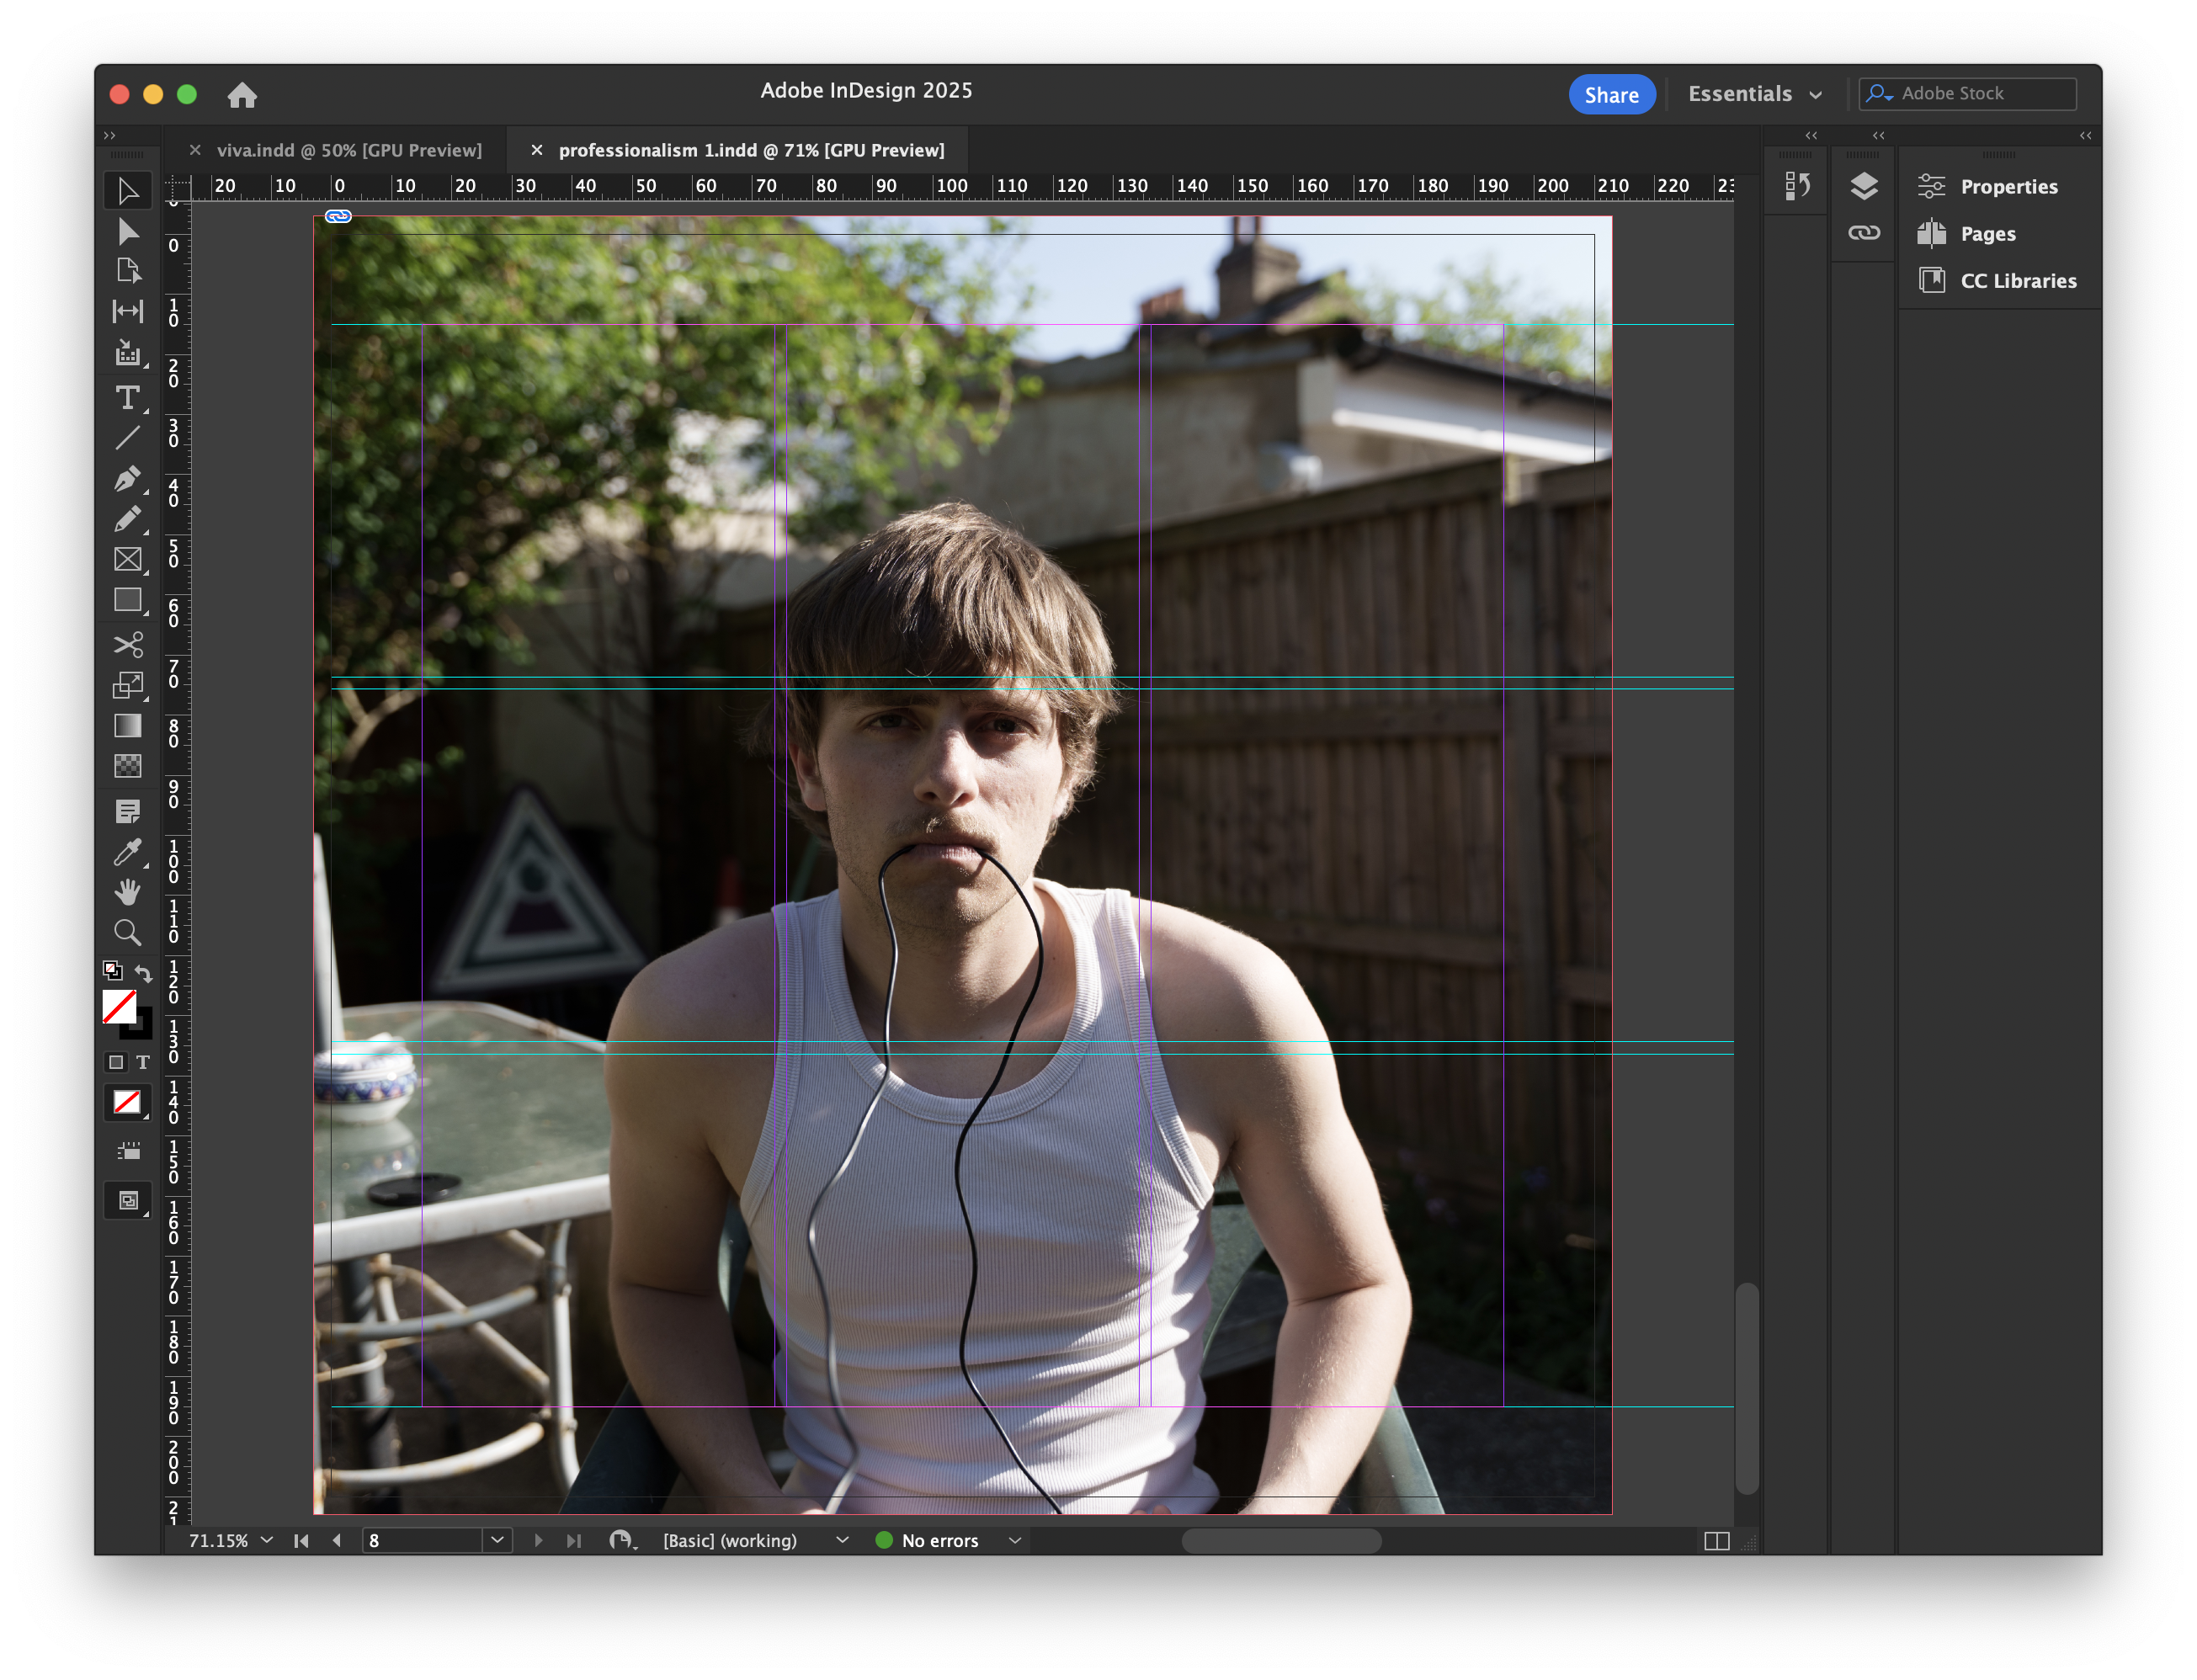Toggle Formatting affects container button

116,1063
